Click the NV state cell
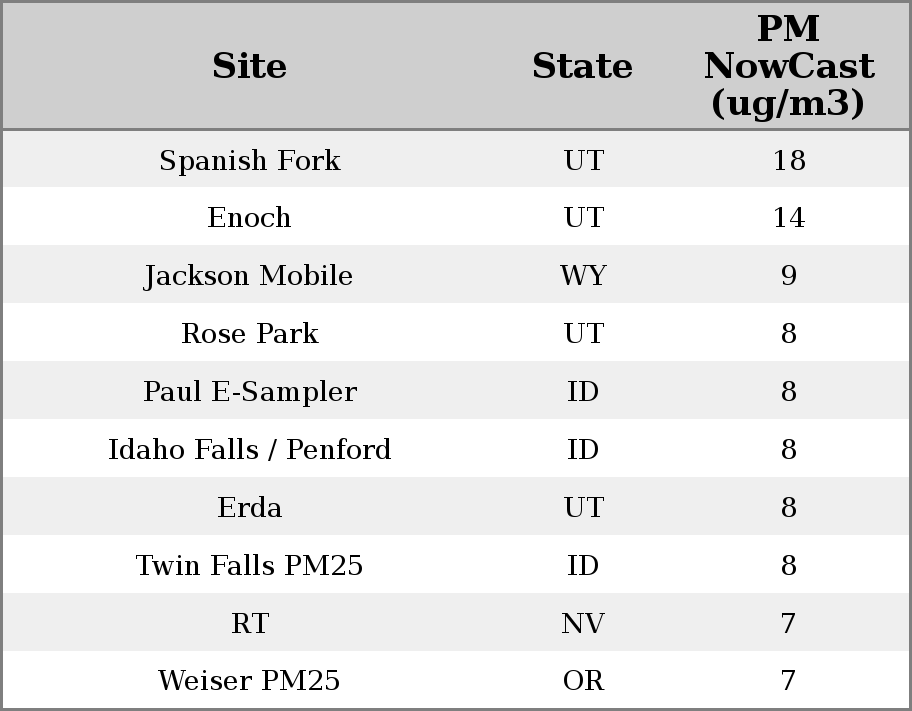The image size is (912, 711). 583,624
